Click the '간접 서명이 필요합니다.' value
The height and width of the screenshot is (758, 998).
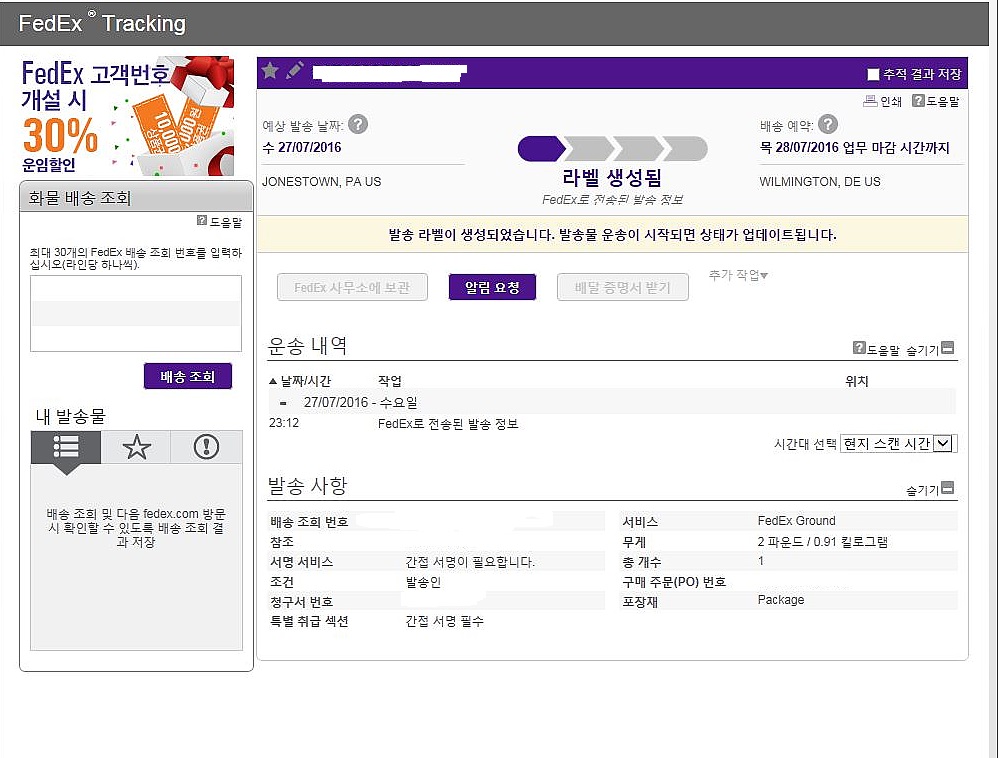coord(470,562)
